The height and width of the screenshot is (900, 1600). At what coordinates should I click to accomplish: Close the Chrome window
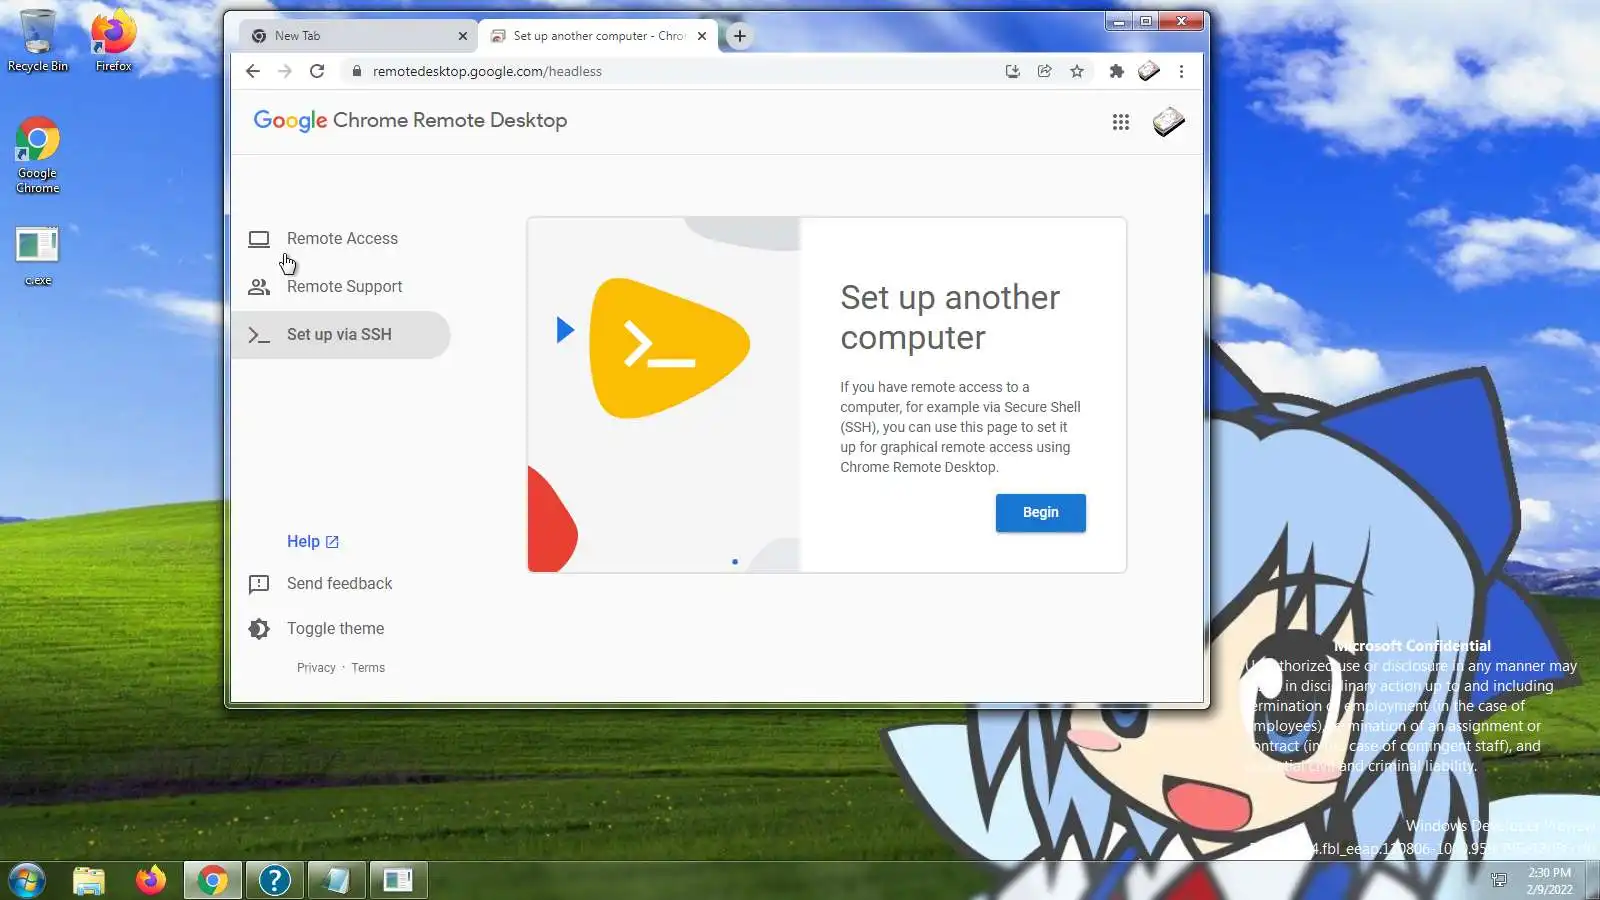point(1182,21)
